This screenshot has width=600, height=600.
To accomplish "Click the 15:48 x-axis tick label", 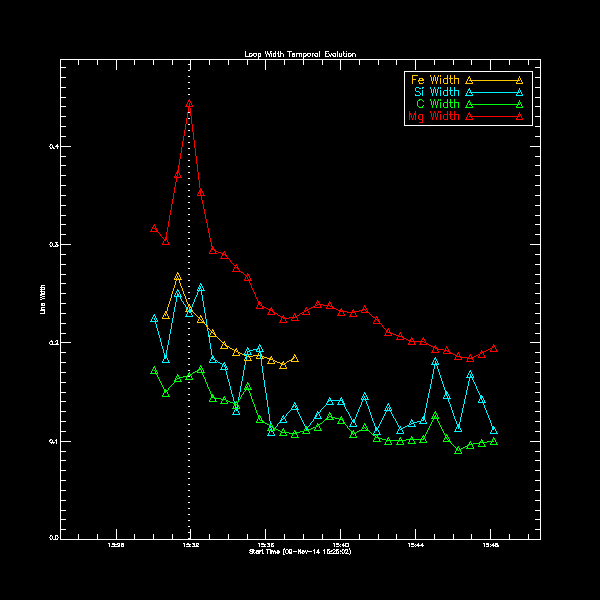I will pyautogui.click(x=490, y=545).
